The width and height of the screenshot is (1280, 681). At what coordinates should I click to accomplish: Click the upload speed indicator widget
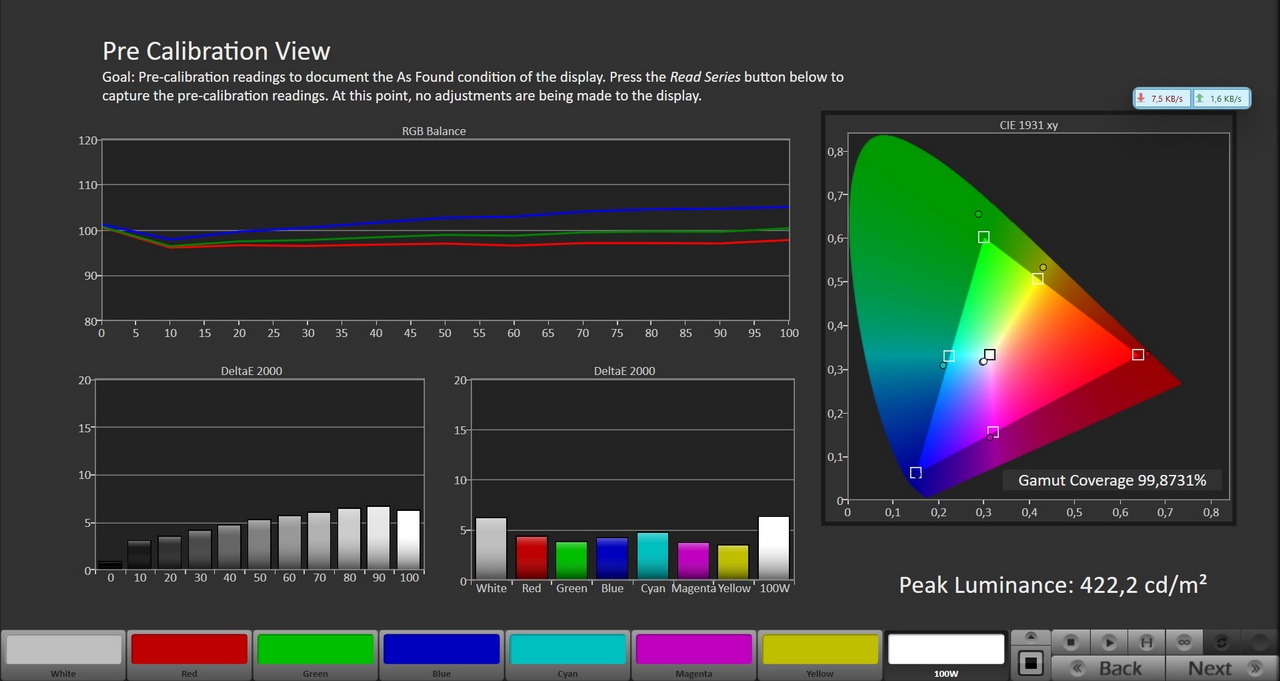pyautogui.click(x=1219, y=98)
